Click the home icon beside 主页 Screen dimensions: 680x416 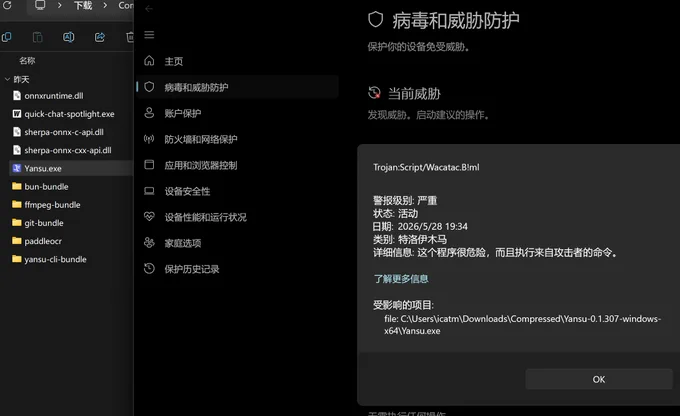click(x=149, y=61)
